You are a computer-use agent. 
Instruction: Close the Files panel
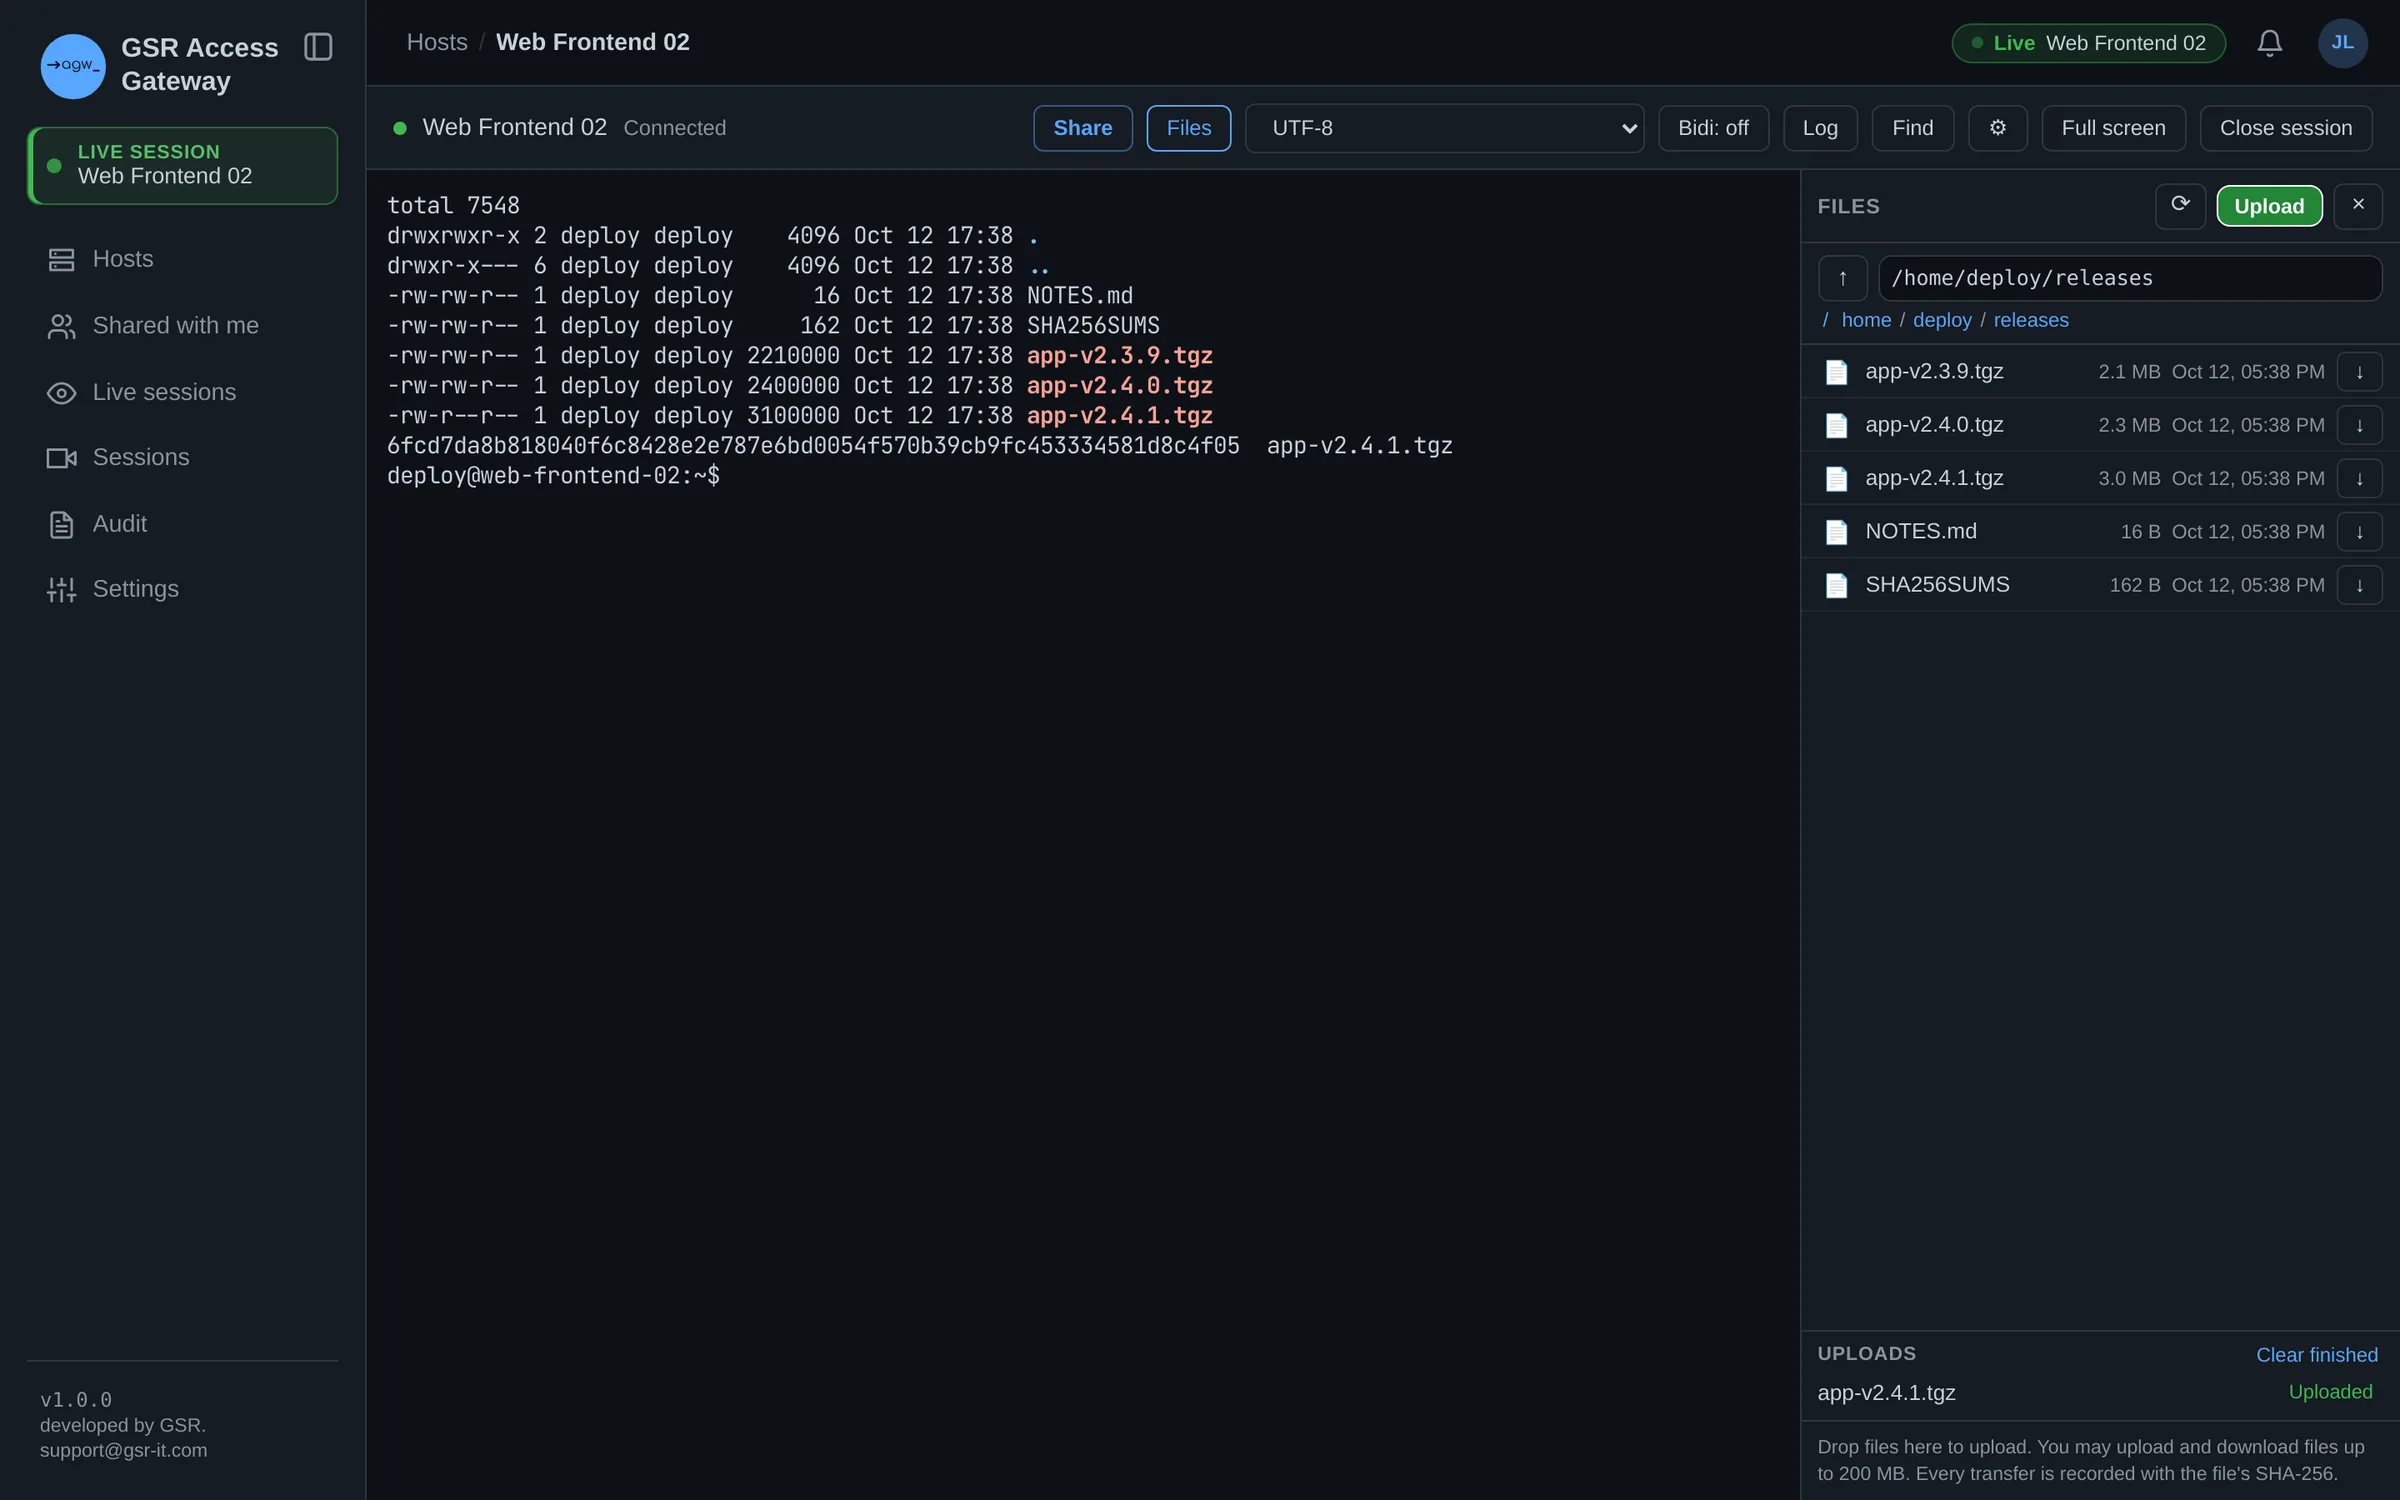(x=2358, y=206)
